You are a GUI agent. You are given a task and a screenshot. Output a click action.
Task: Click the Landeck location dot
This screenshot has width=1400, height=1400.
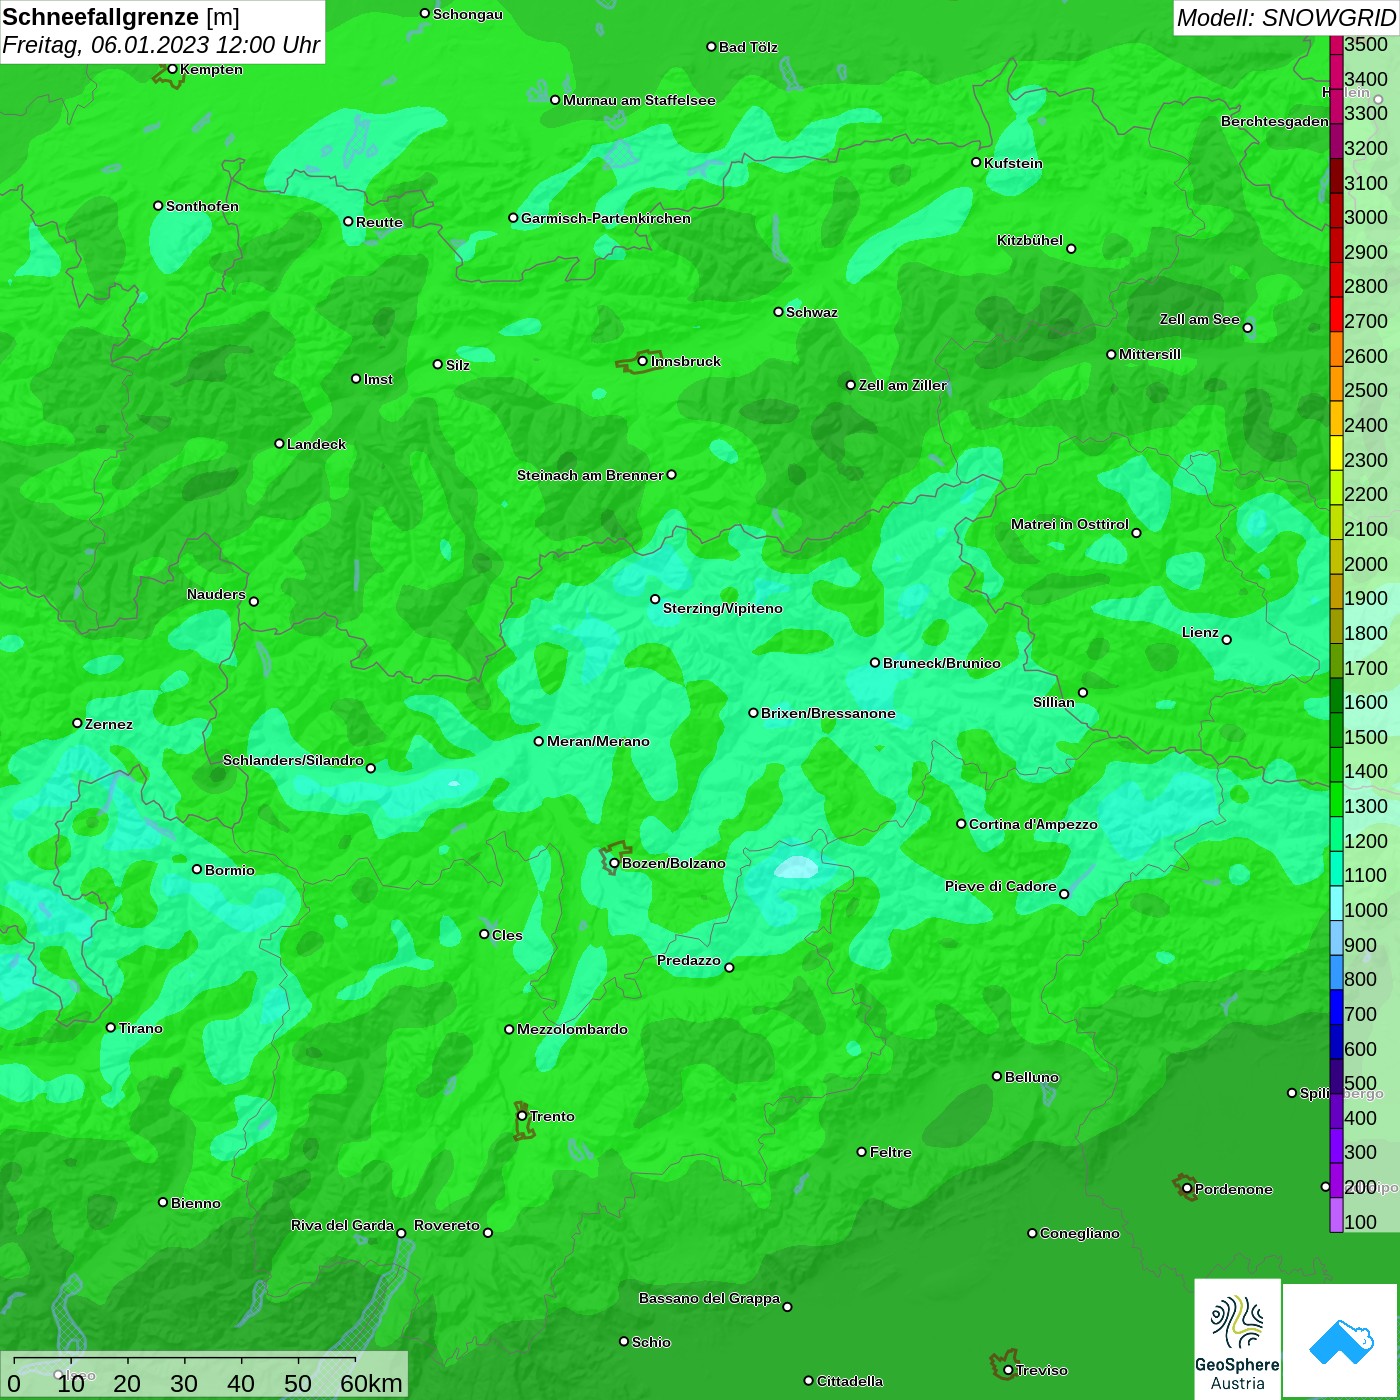279,443
